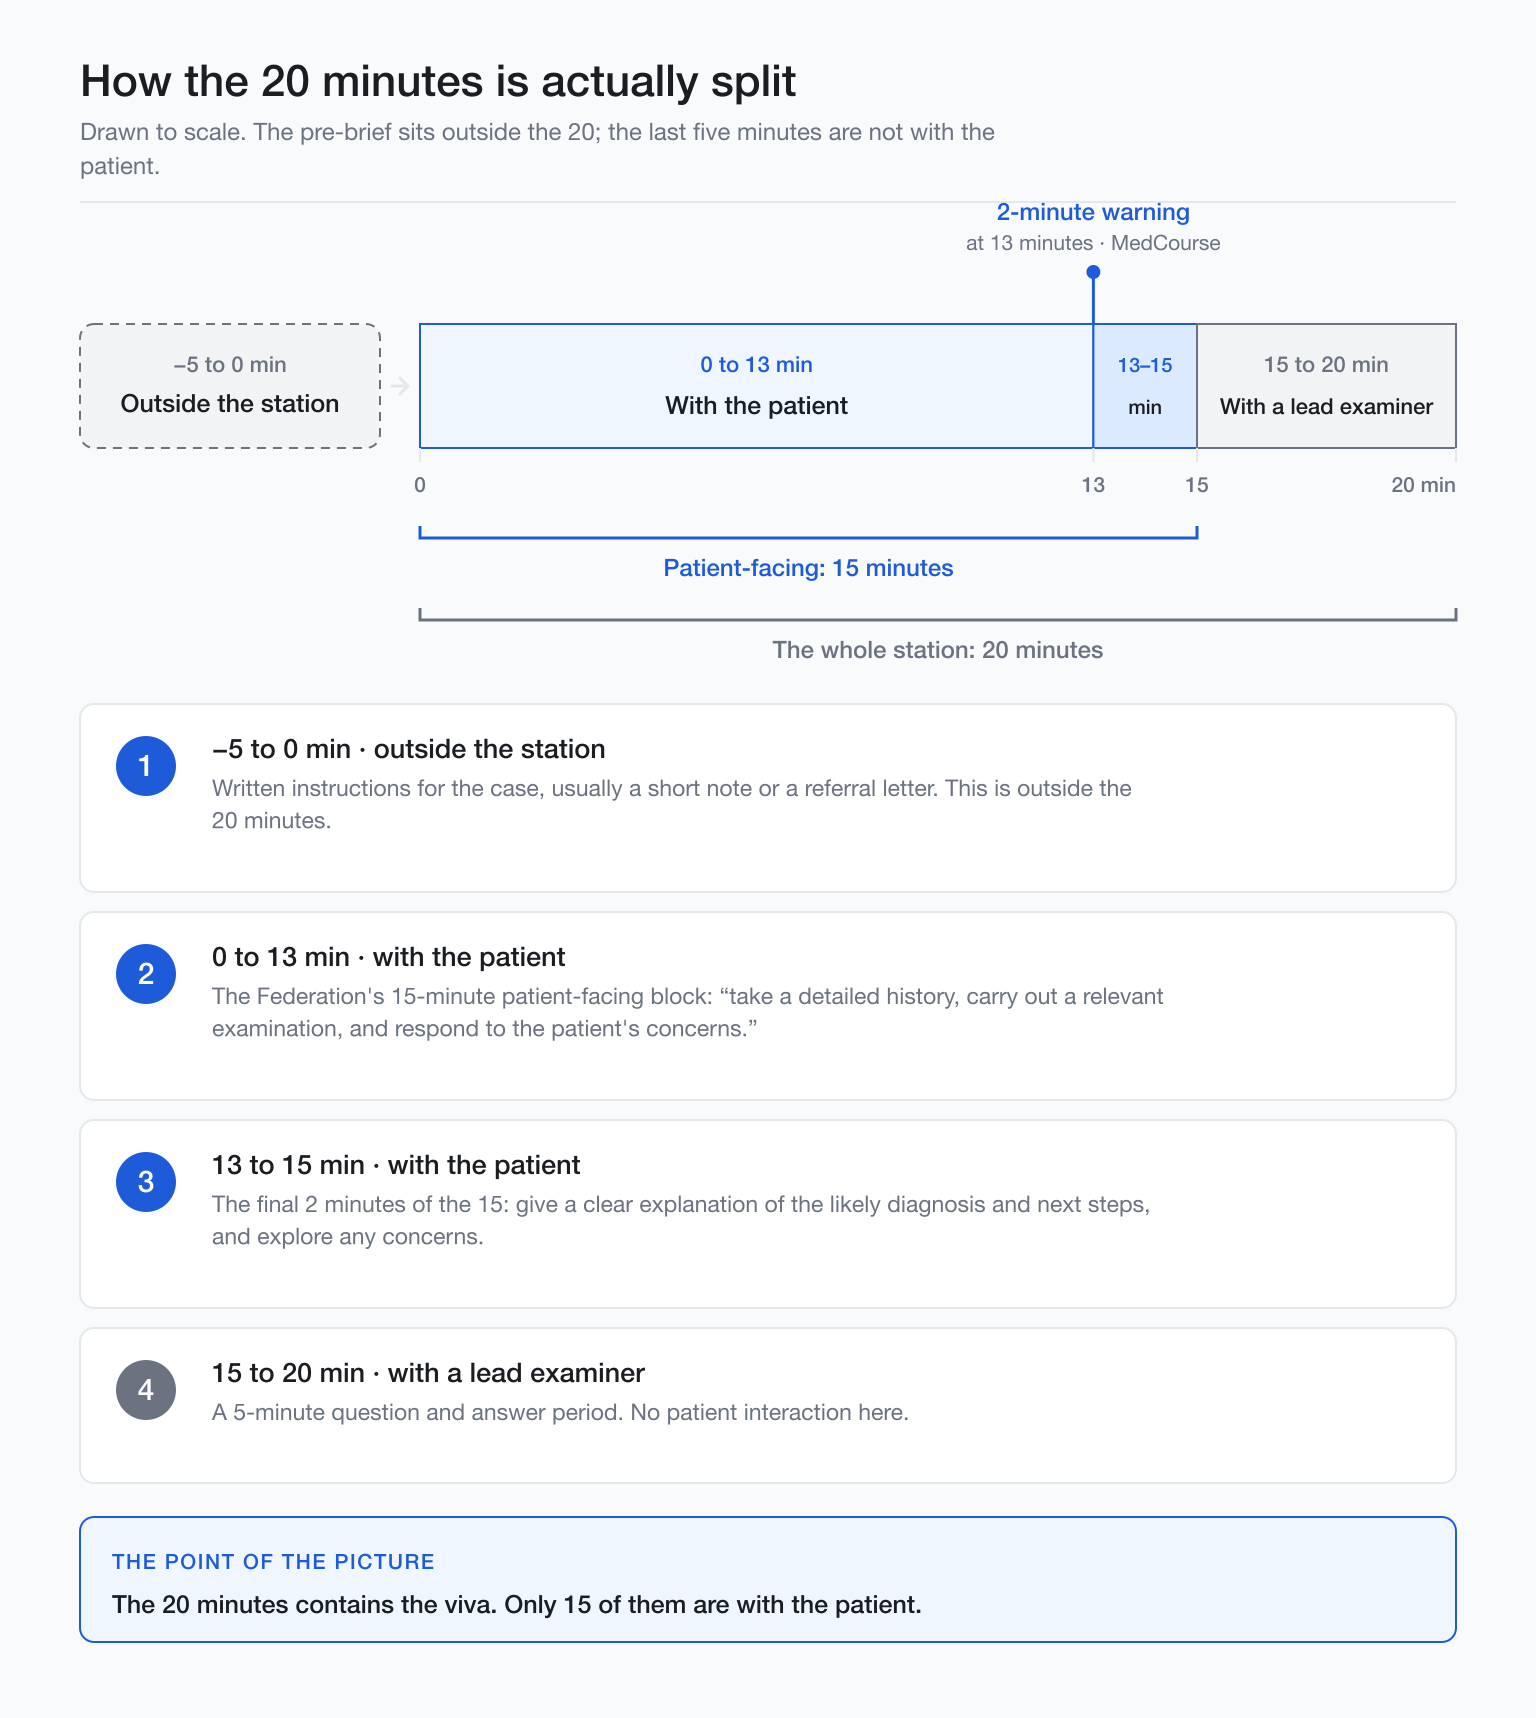
Task: Click the '15' axis tick label
Action: point(1197,485)
